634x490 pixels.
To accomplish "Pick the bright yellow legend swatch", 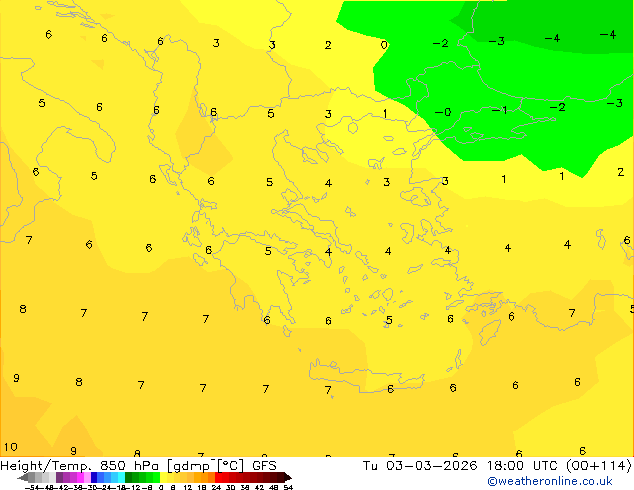I will (163, 478).
